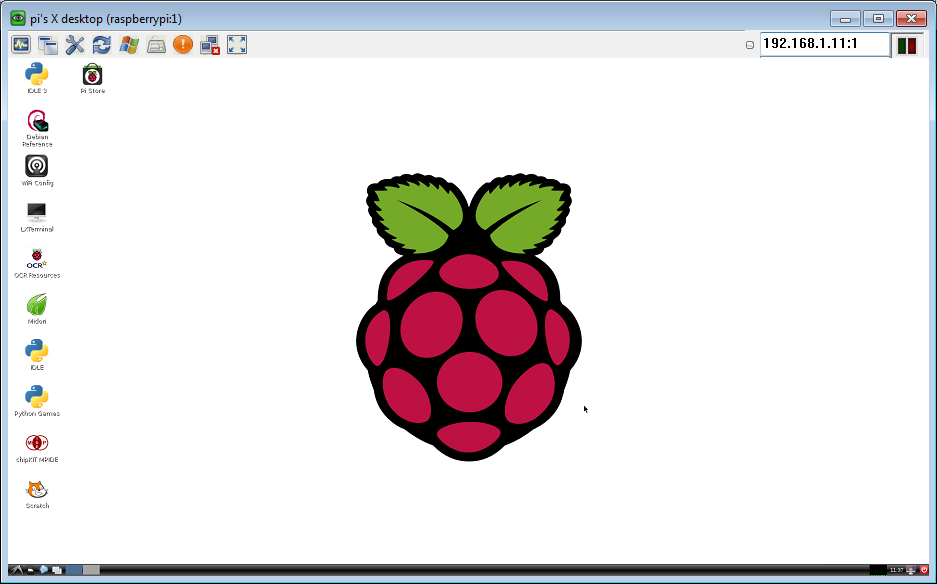Viewport: 937px width, 584px height.
Task: Click the Refresh screen toolbar icon
Action: click(102, 44)
